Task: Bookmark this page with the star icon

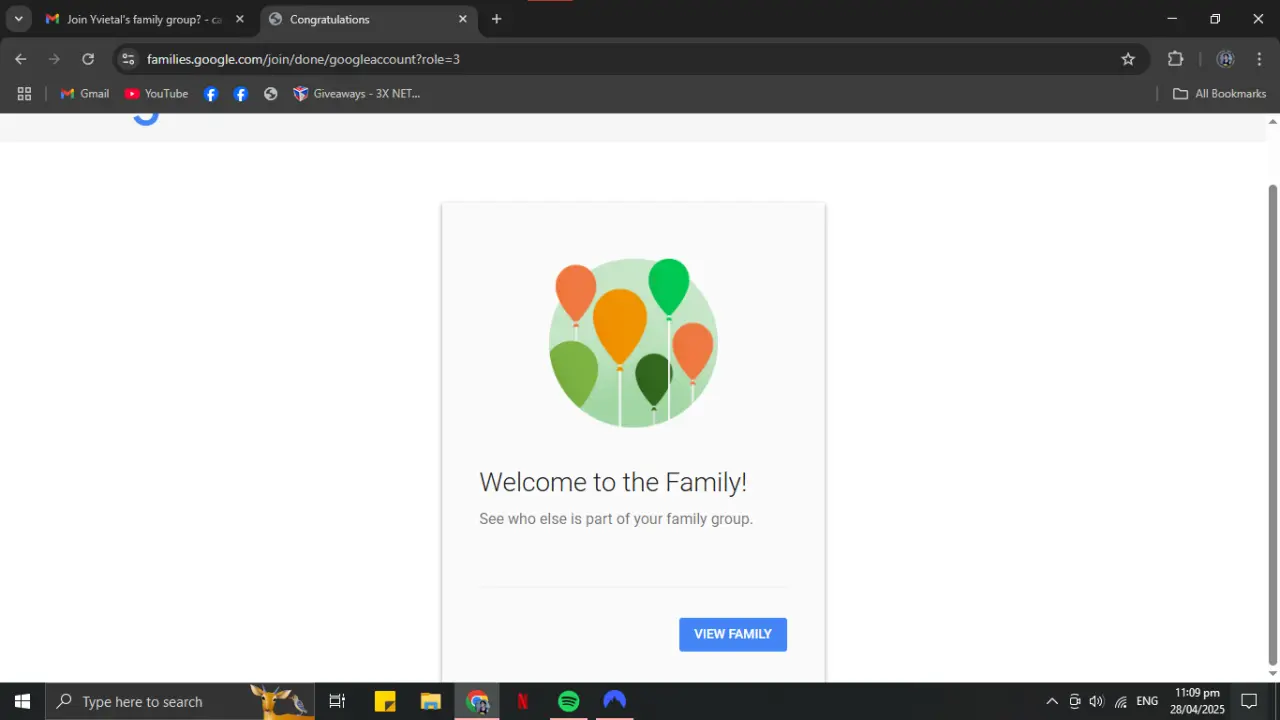Action: pos(1128,59)
